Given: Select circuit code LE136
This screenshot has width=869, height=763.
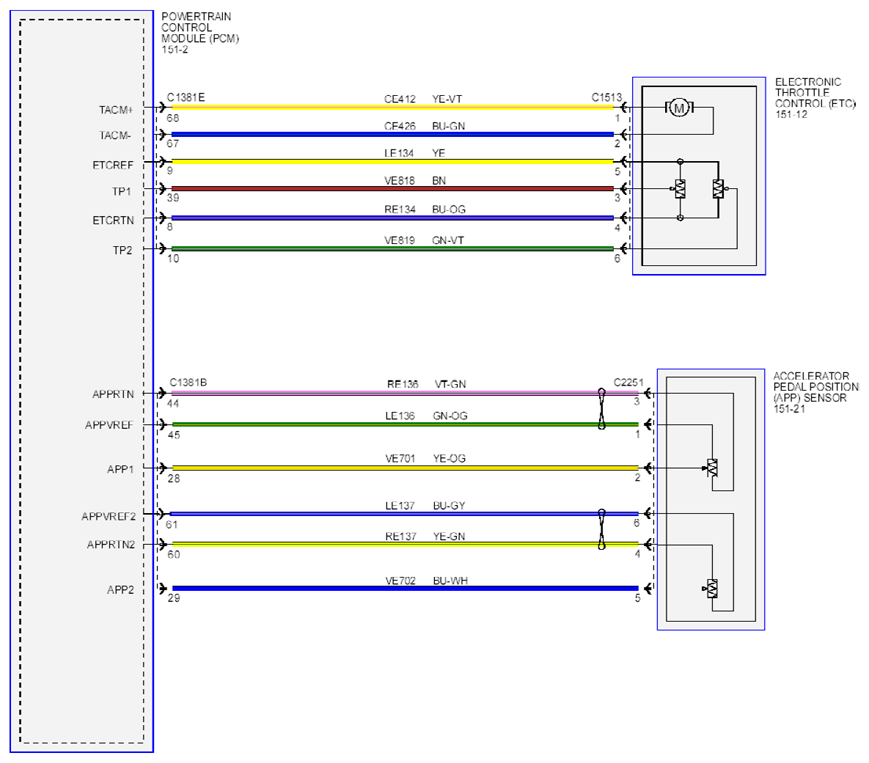Looking at the screenshot, I should click(x=400, y=416).
